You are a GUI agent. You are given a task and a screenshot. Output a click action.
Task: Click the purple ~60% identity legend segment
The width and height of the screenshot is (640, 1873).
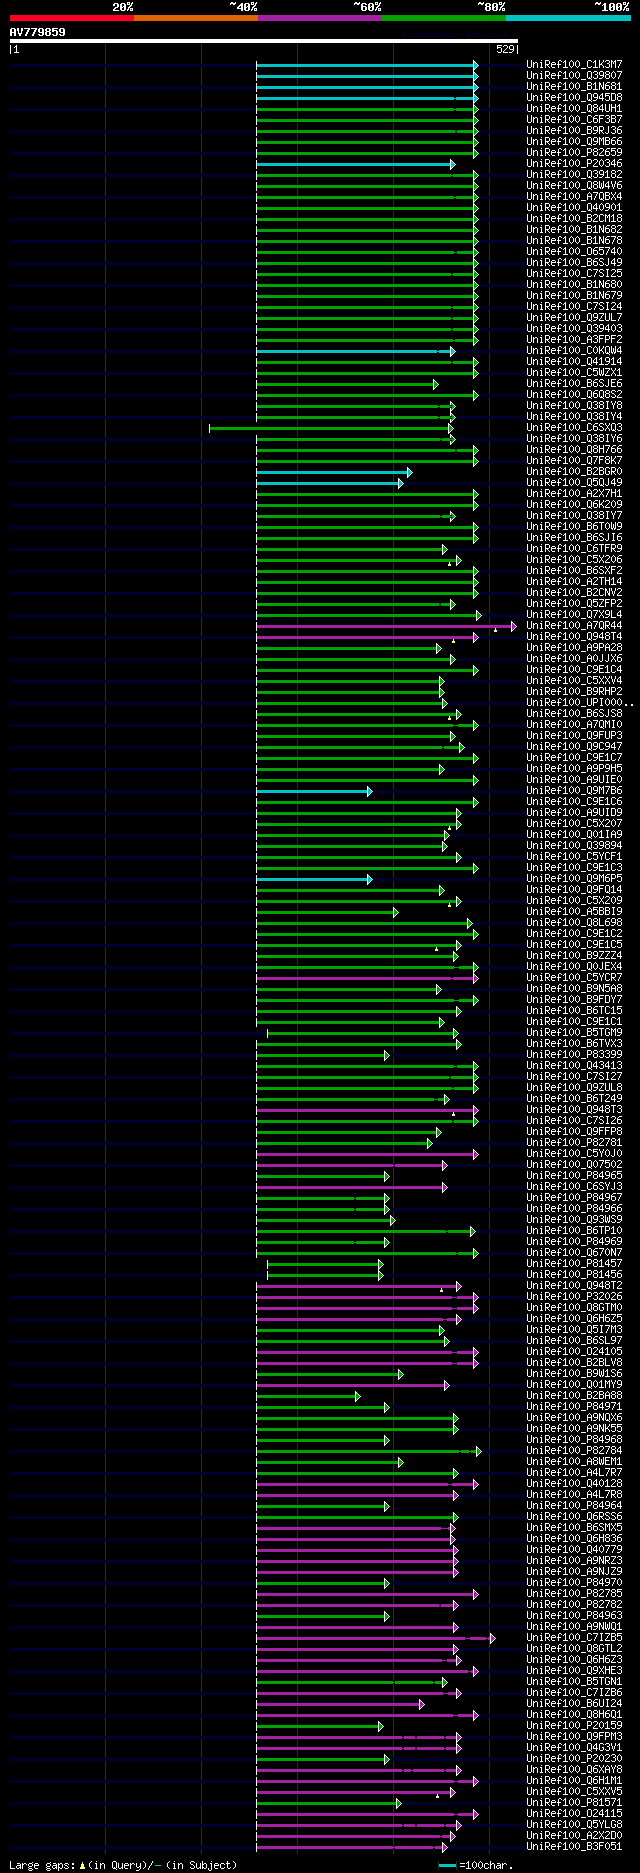(x=319, y=18)
